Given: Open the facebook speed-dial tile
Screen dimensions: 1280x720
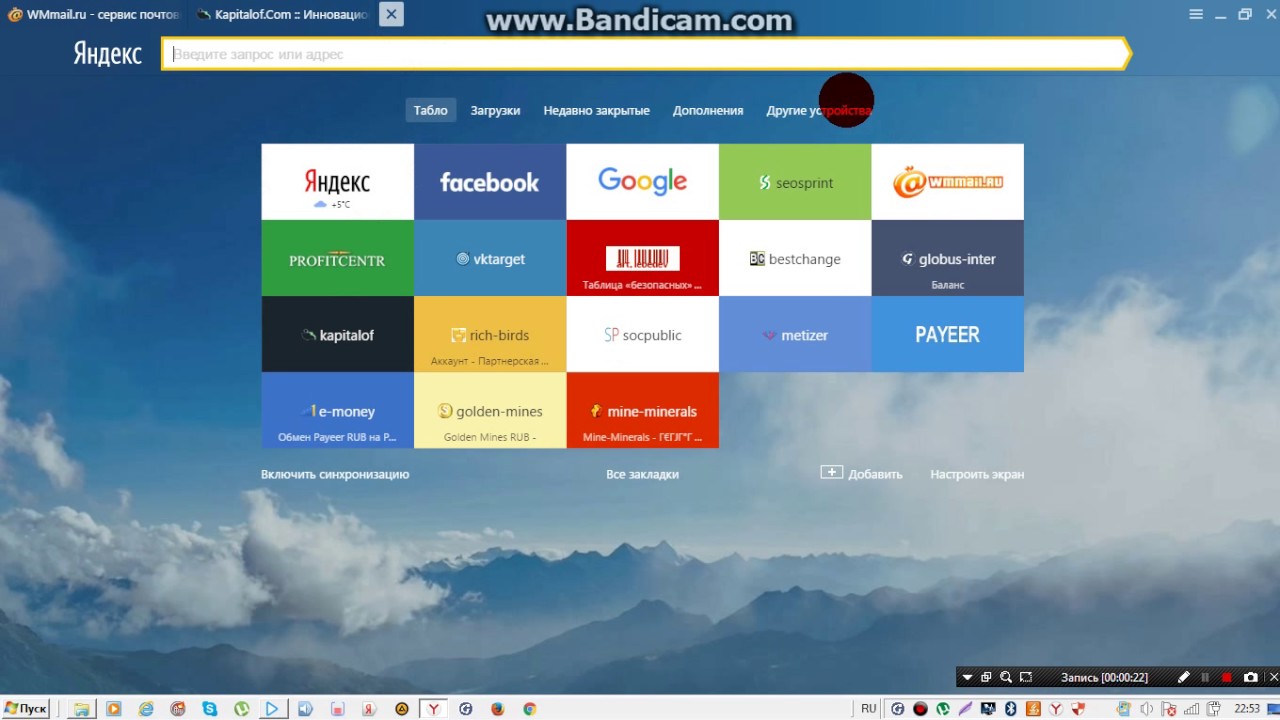Looking at the screenshot, I should coord(490,182).
